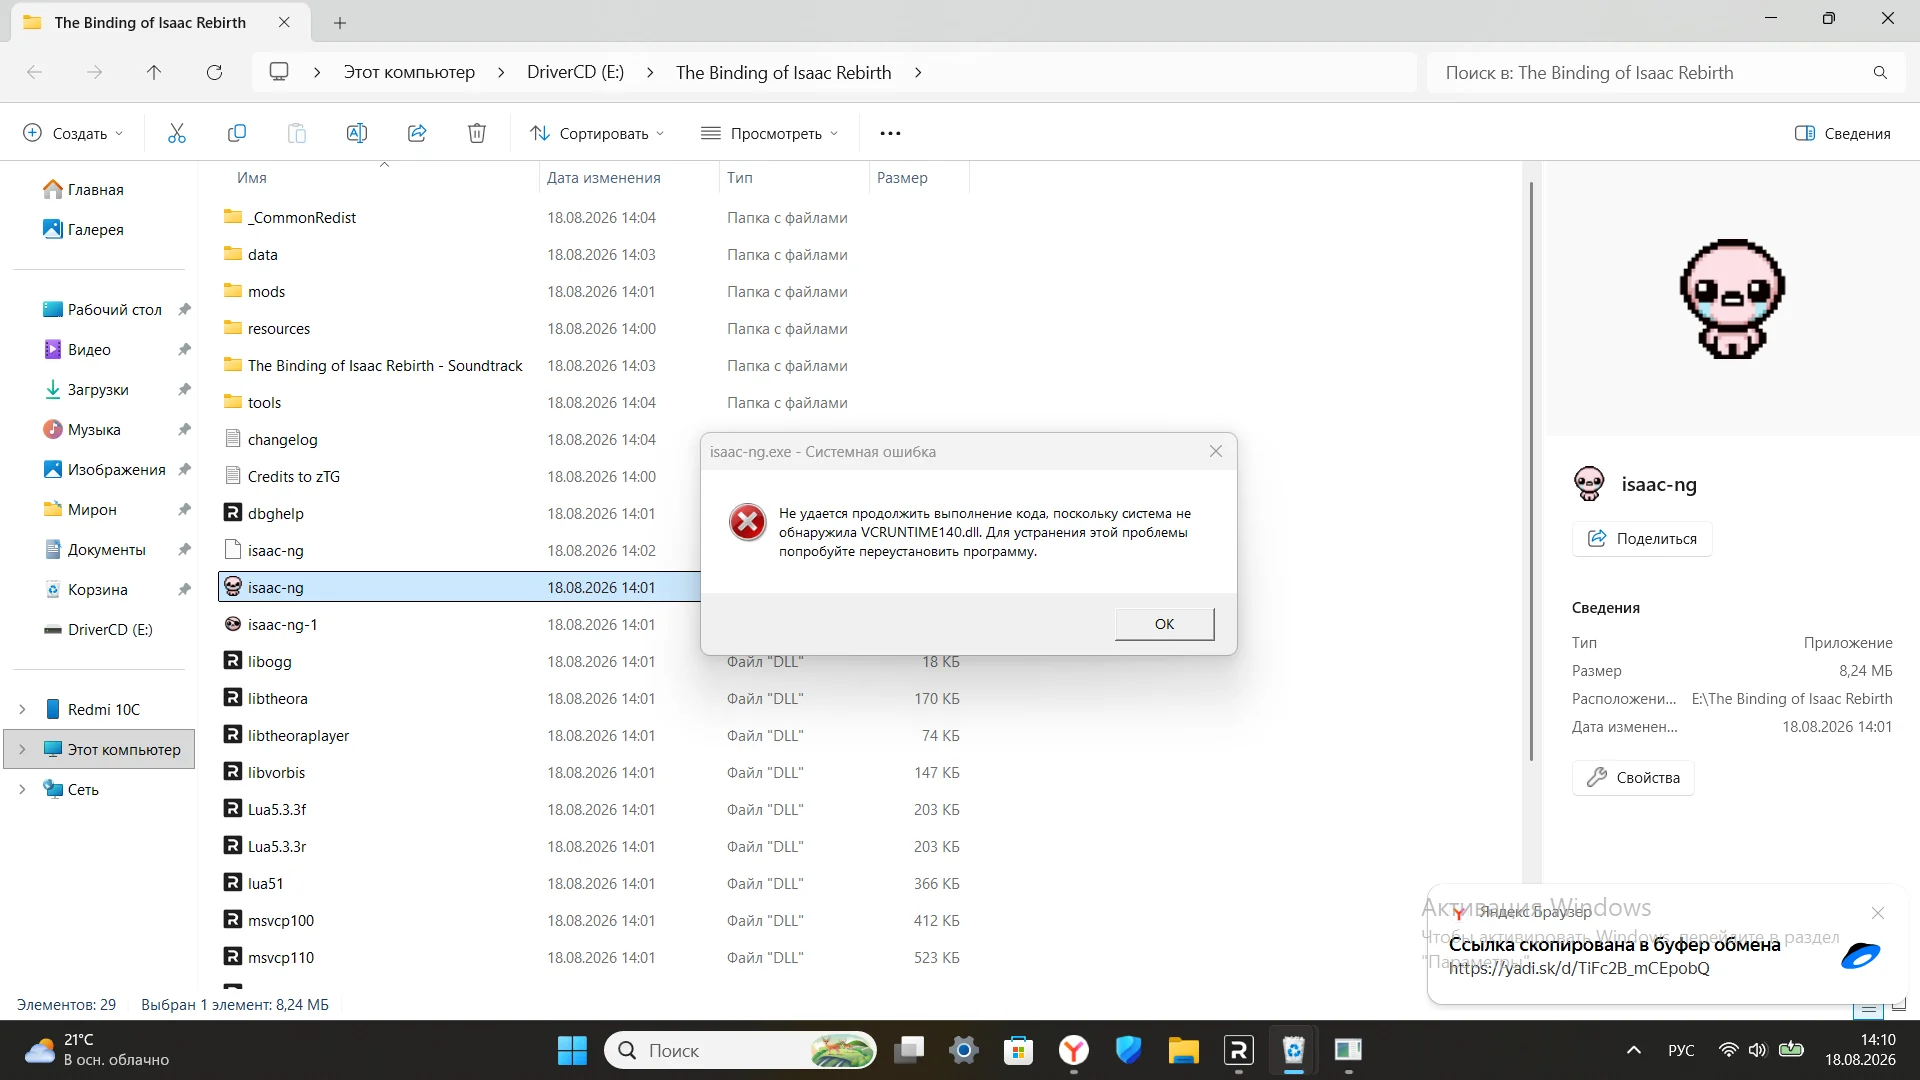Click the search magnifier icon
The image size is (1920, 1080).
(x=1880, y=72)
